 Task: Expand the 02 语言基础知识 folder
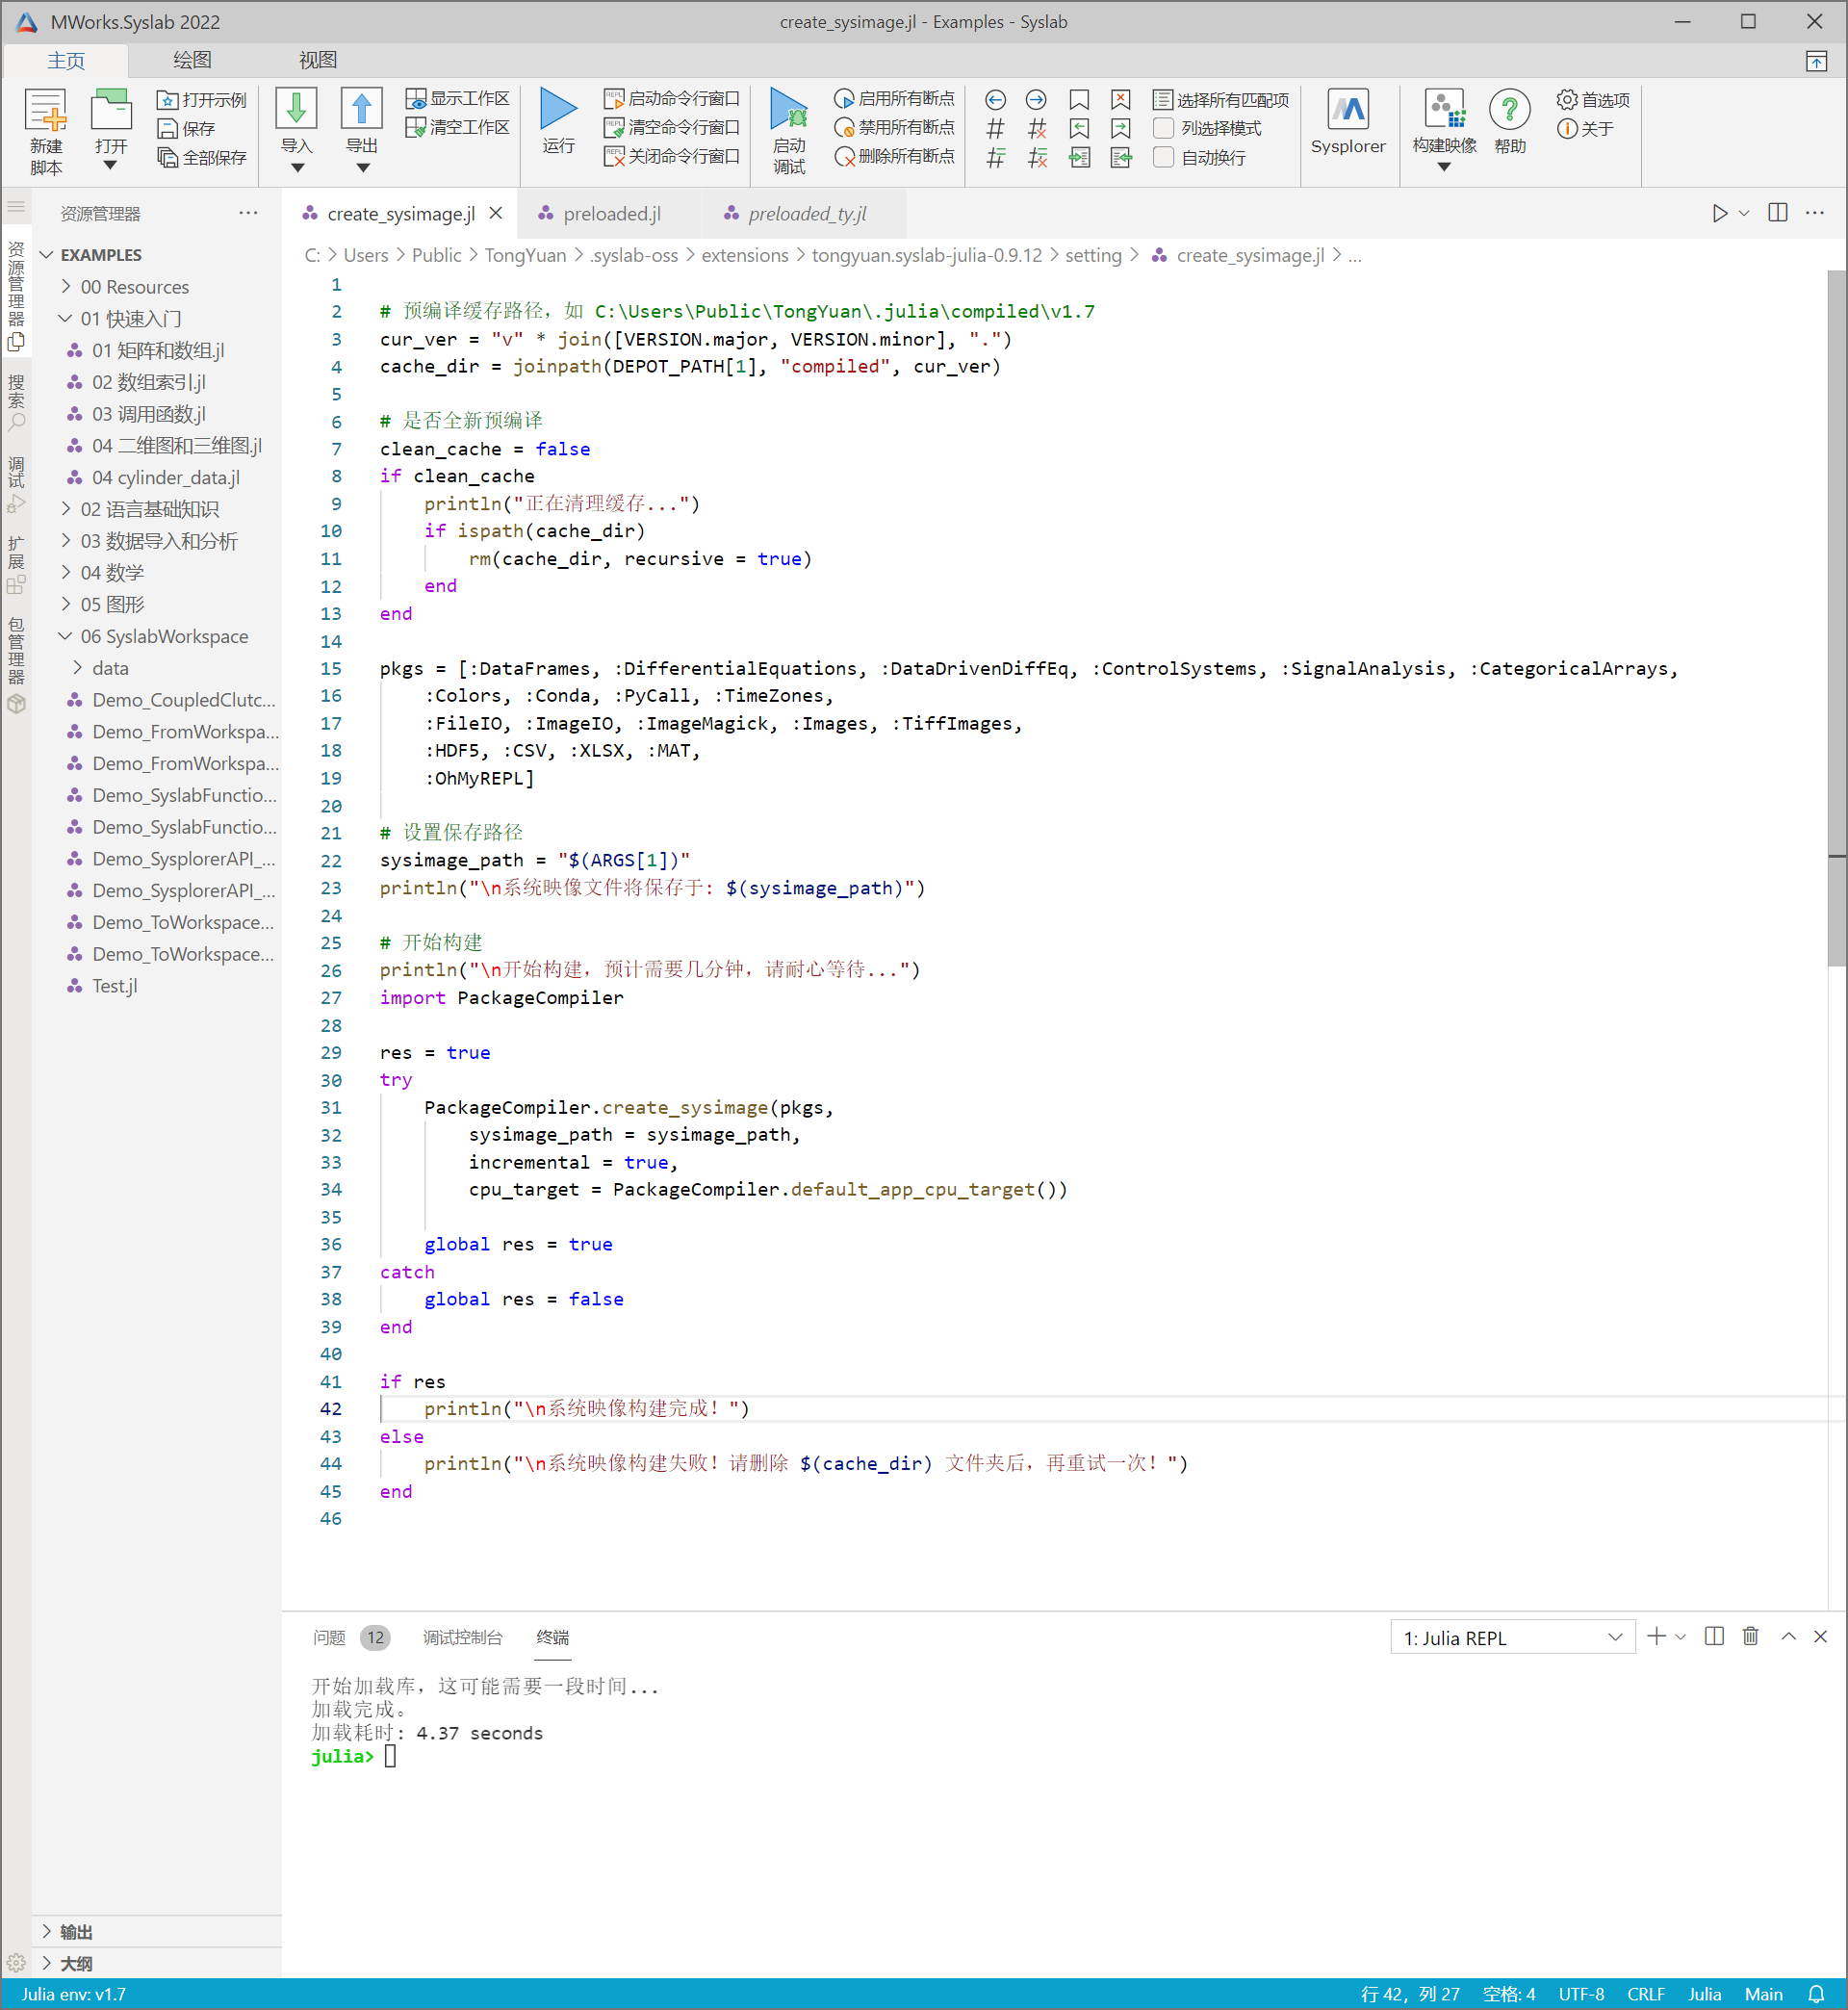150,509
